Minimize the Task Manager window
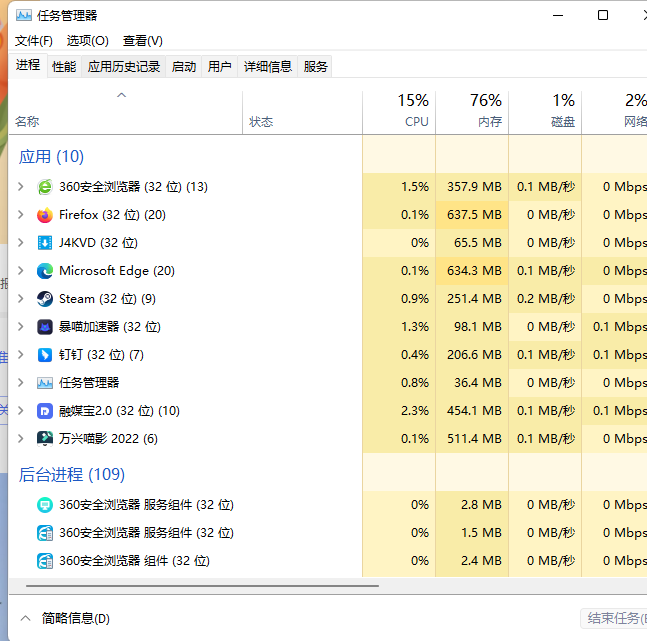The width and height of the screenshot is (647, 641). point(558,15)
